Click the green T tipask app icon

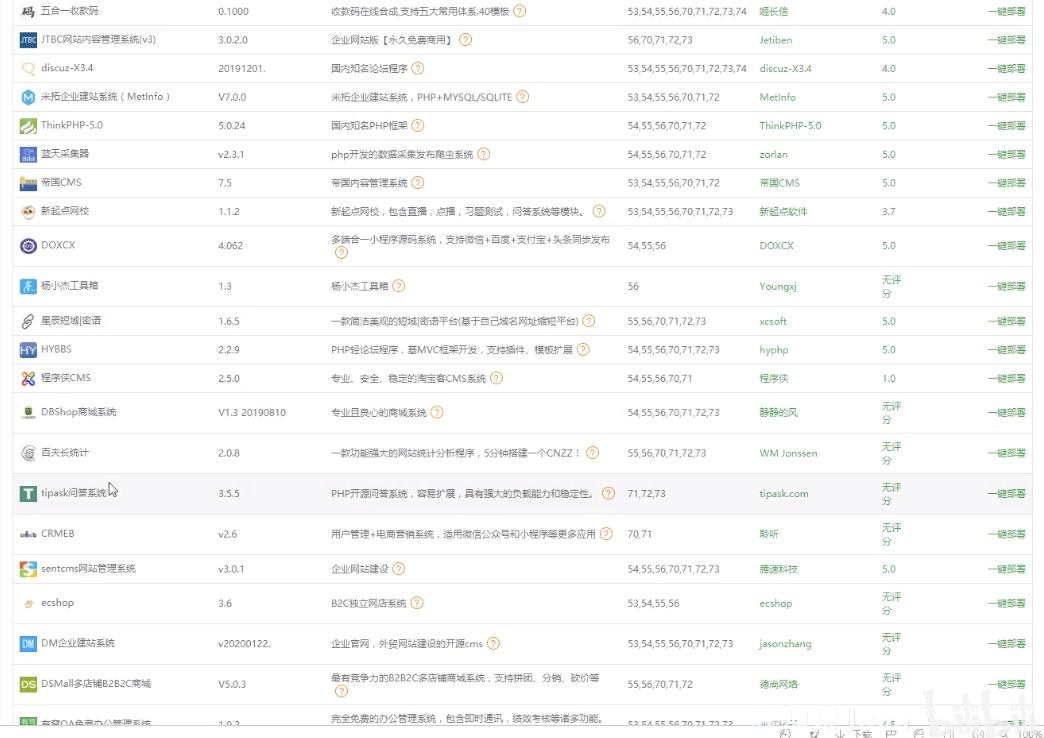click(x=28, y=494)
